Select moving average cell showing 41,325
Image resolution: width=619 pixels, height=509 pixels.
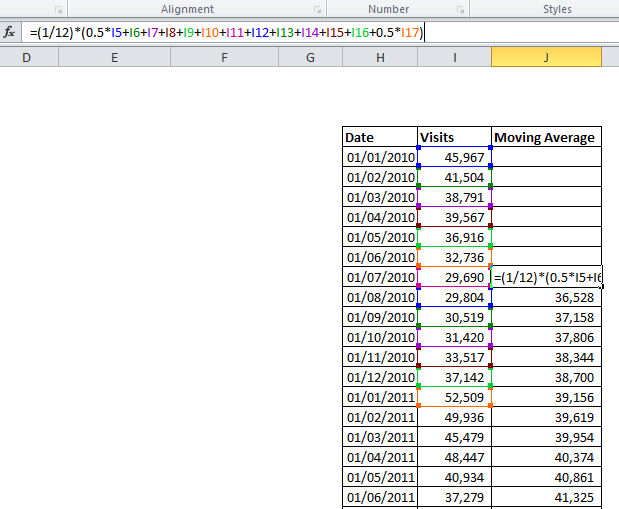pyautogui.click(x=546, y=497)
